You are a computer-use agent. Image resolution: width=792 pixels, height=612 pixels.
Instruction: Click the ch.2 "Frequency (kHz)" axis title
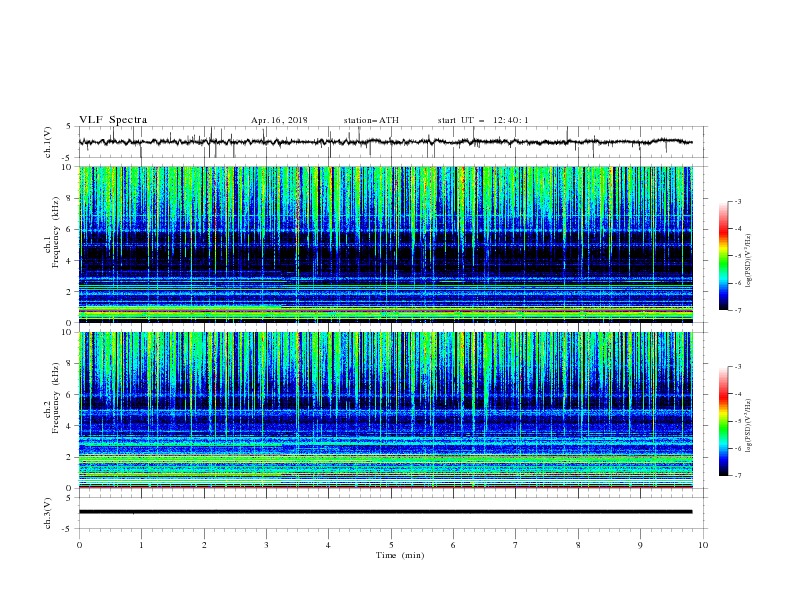56,397
